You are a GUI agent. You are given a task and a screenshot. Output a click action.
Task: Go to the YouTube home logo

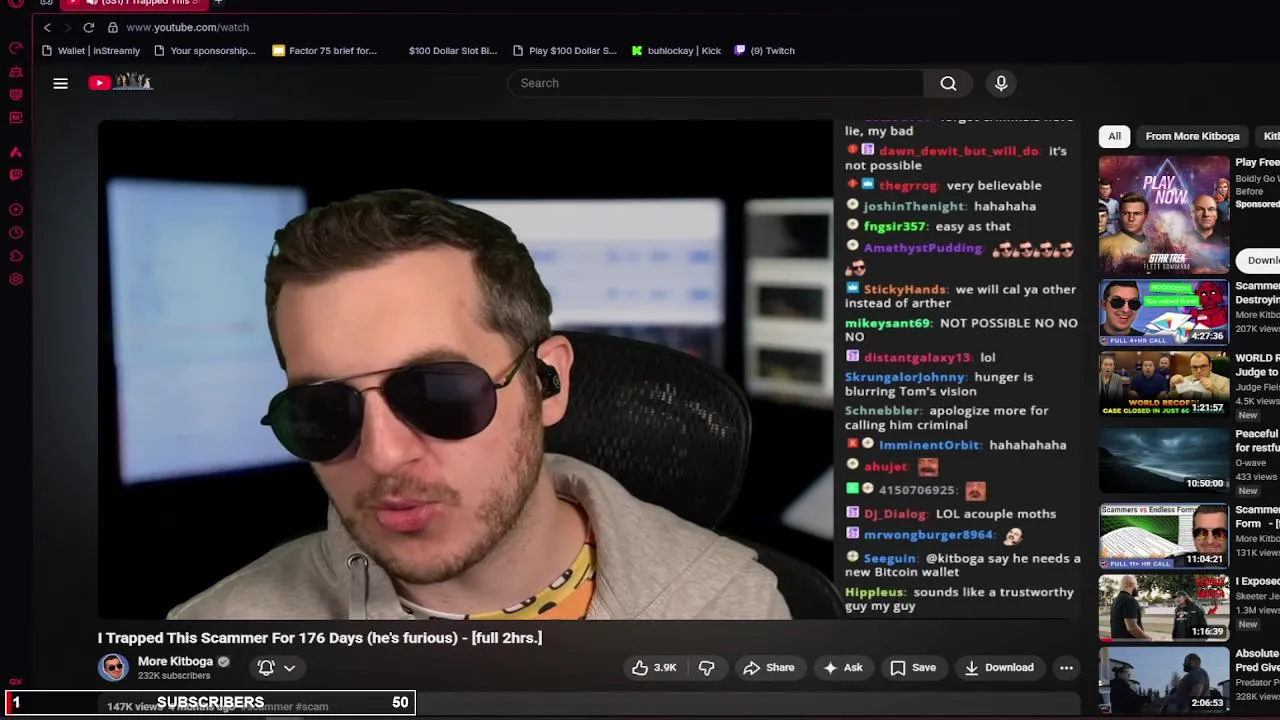[120, 83]
